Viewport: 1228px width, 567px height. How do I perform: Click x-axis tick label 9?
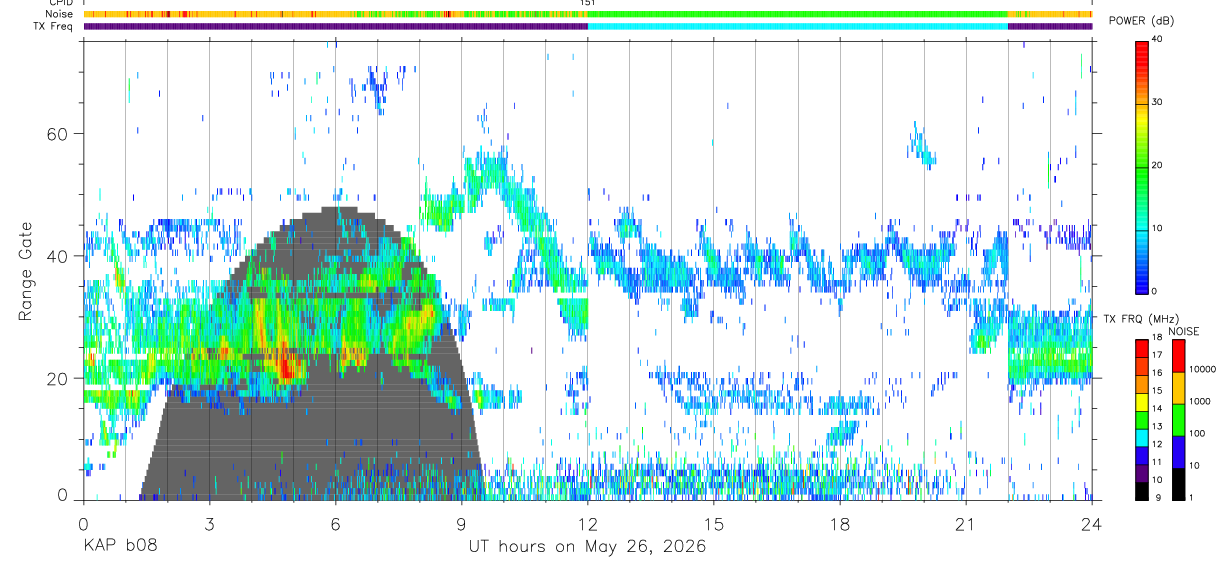461,524
